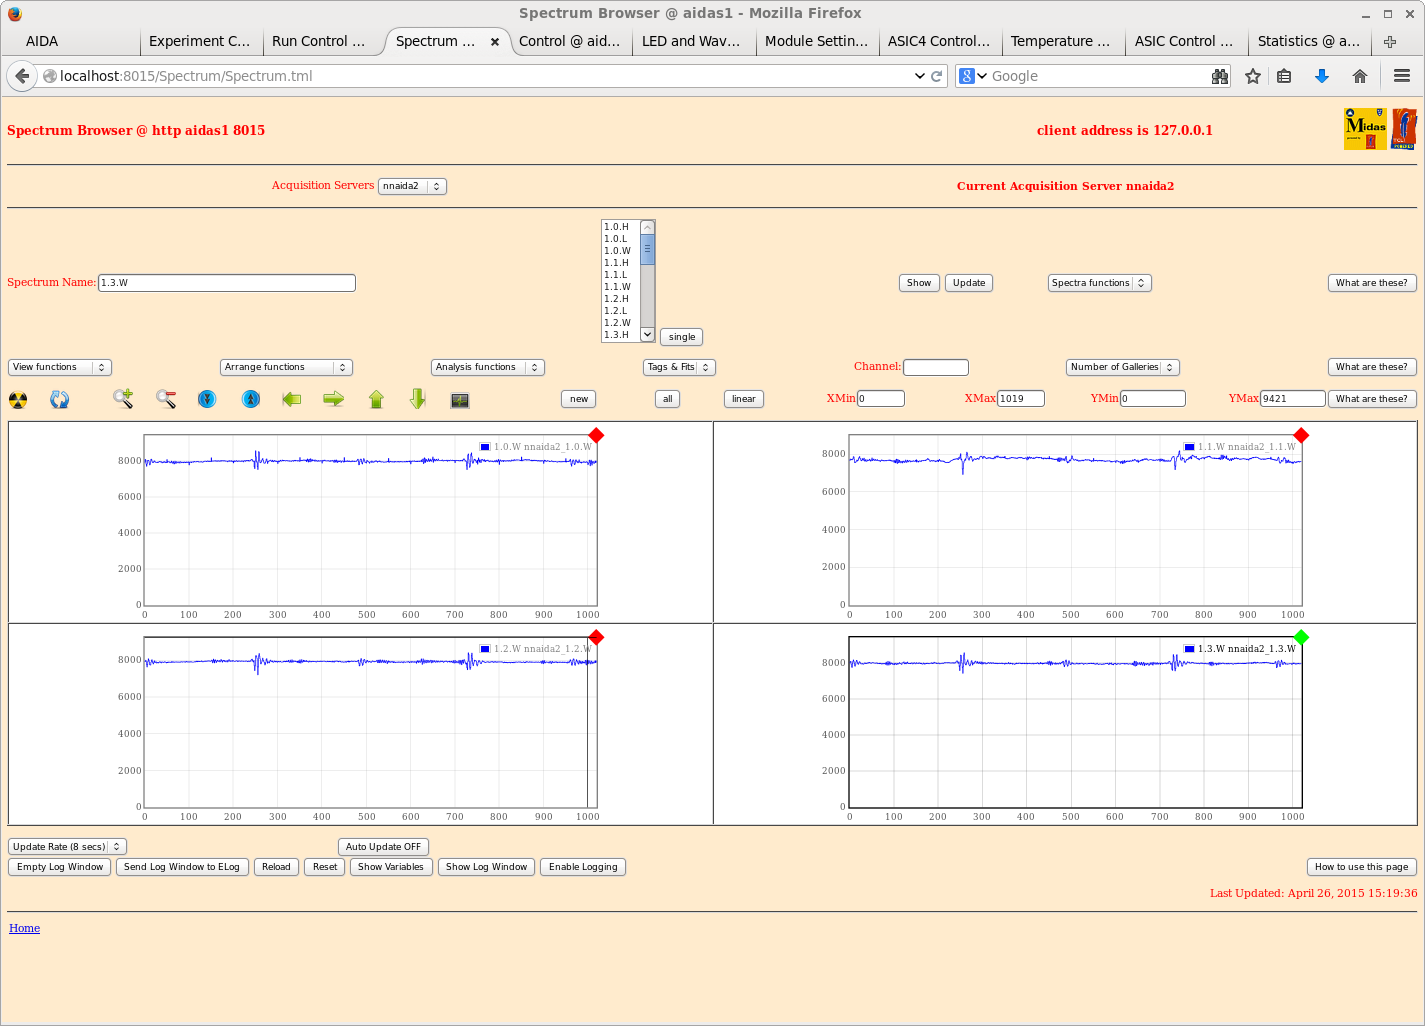1425x1026 pixels.
Task: Open the Number of Galleries dropdown
Action: click(1123, 367)
